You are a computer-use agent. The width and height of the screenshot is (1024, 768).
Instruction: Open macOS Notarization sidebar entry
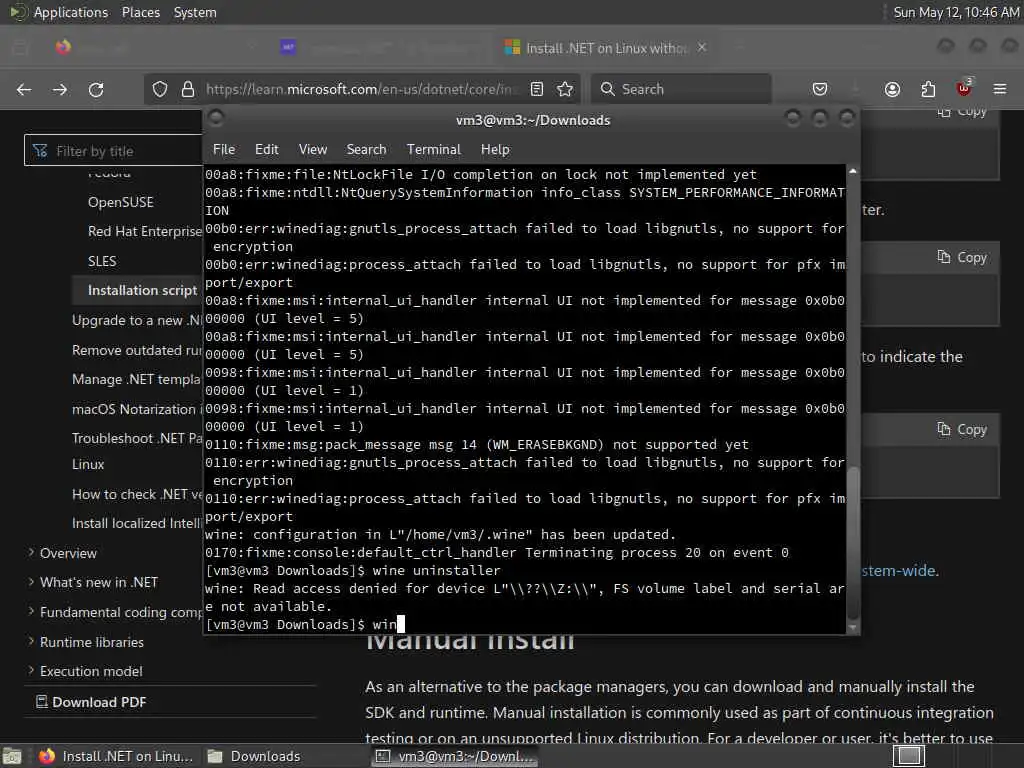[x=136, y=409]
